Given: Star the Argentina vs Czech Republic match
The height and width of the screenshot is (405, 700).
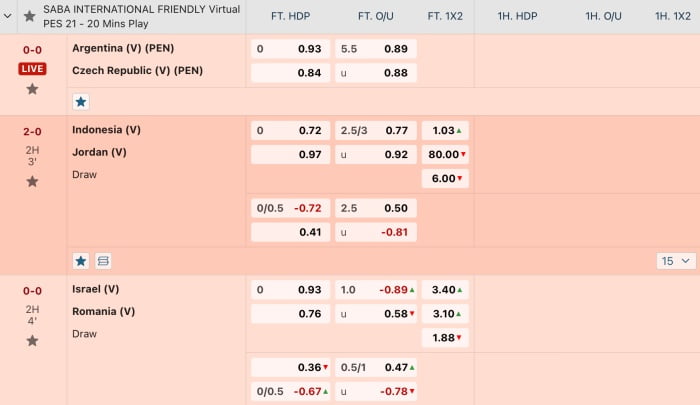Looking at the screenshot, I should click(32, 89).
